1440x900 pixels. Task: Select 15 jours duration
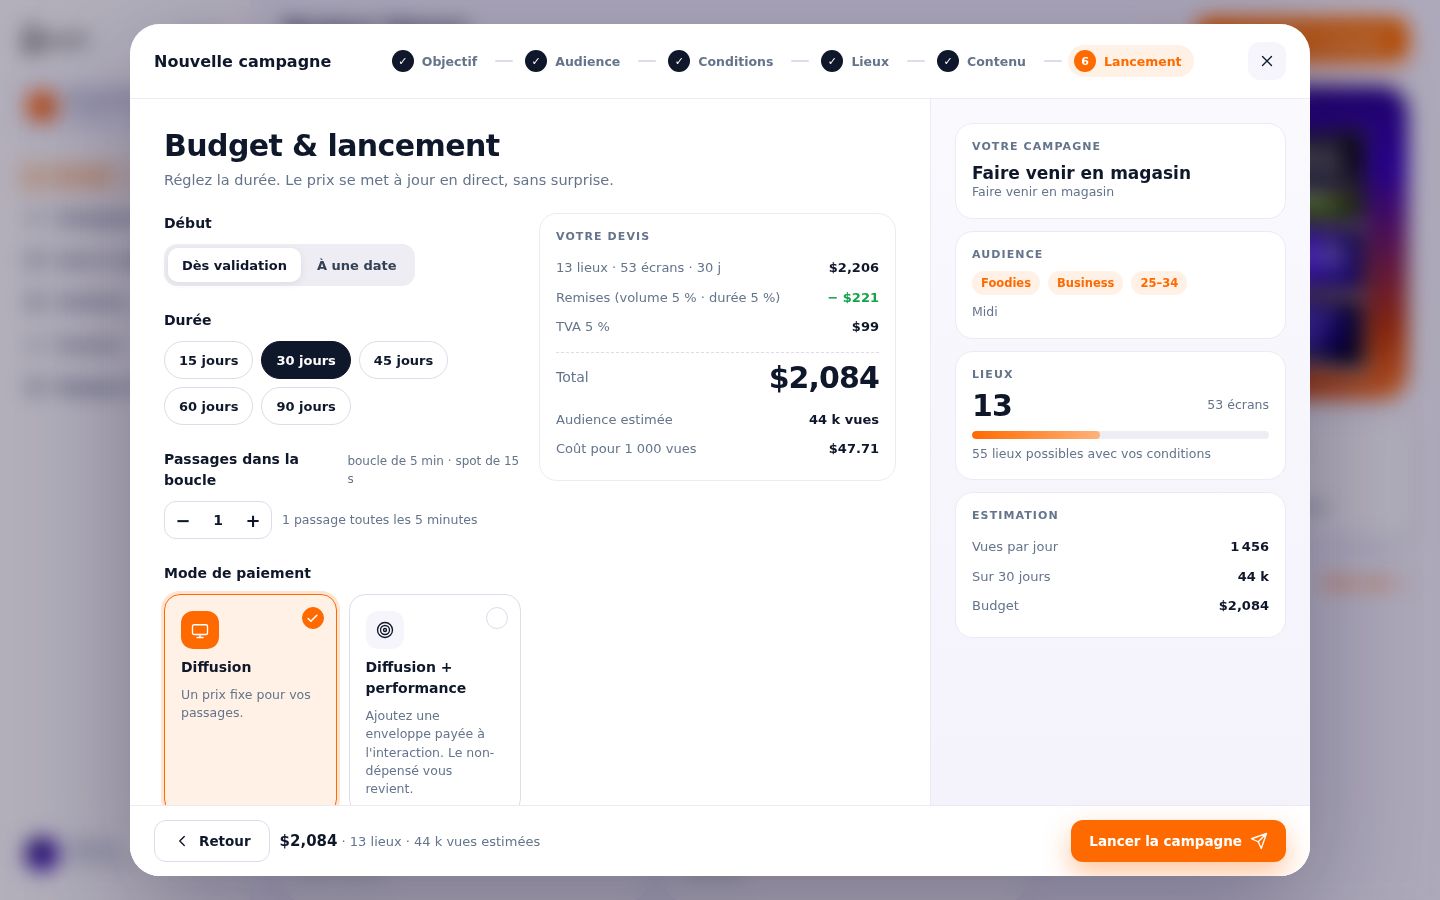pos(208,360)
